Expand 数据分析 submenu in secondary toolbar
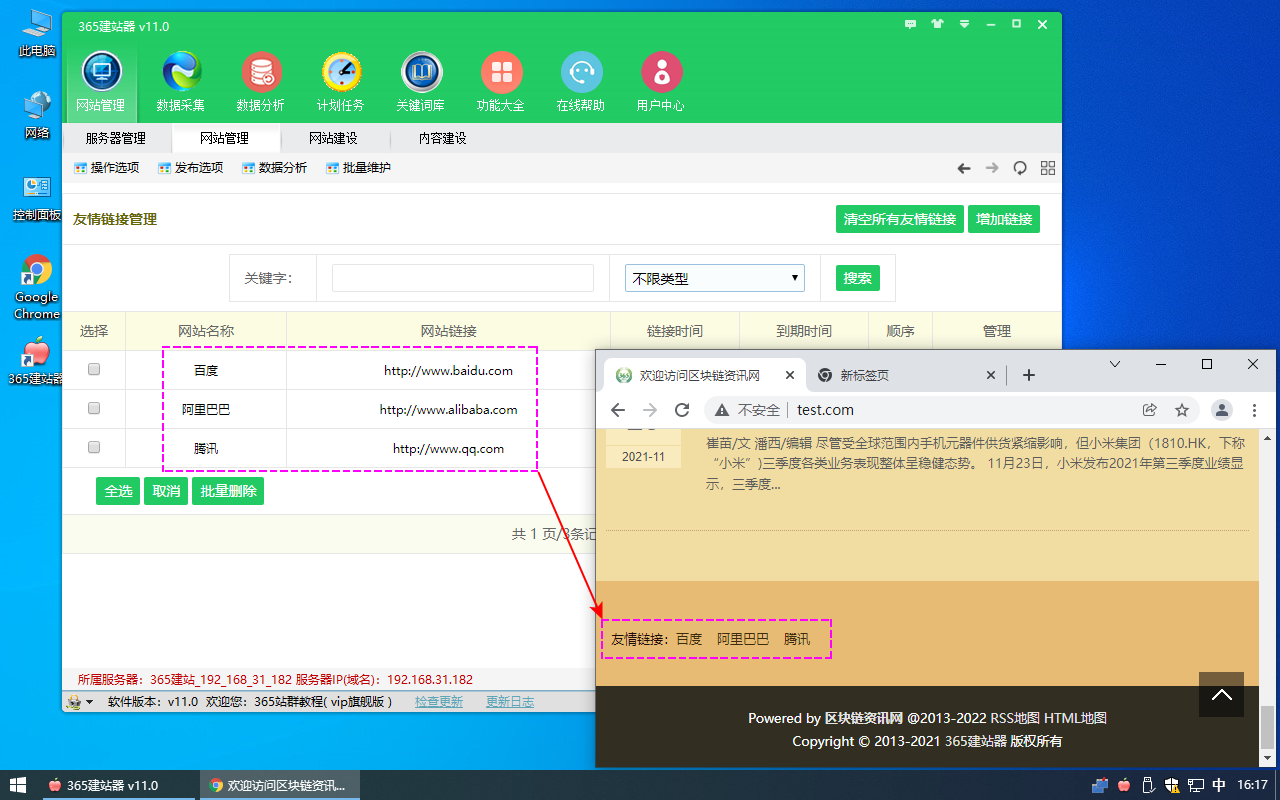The image size is (1280, 800). 275,168
